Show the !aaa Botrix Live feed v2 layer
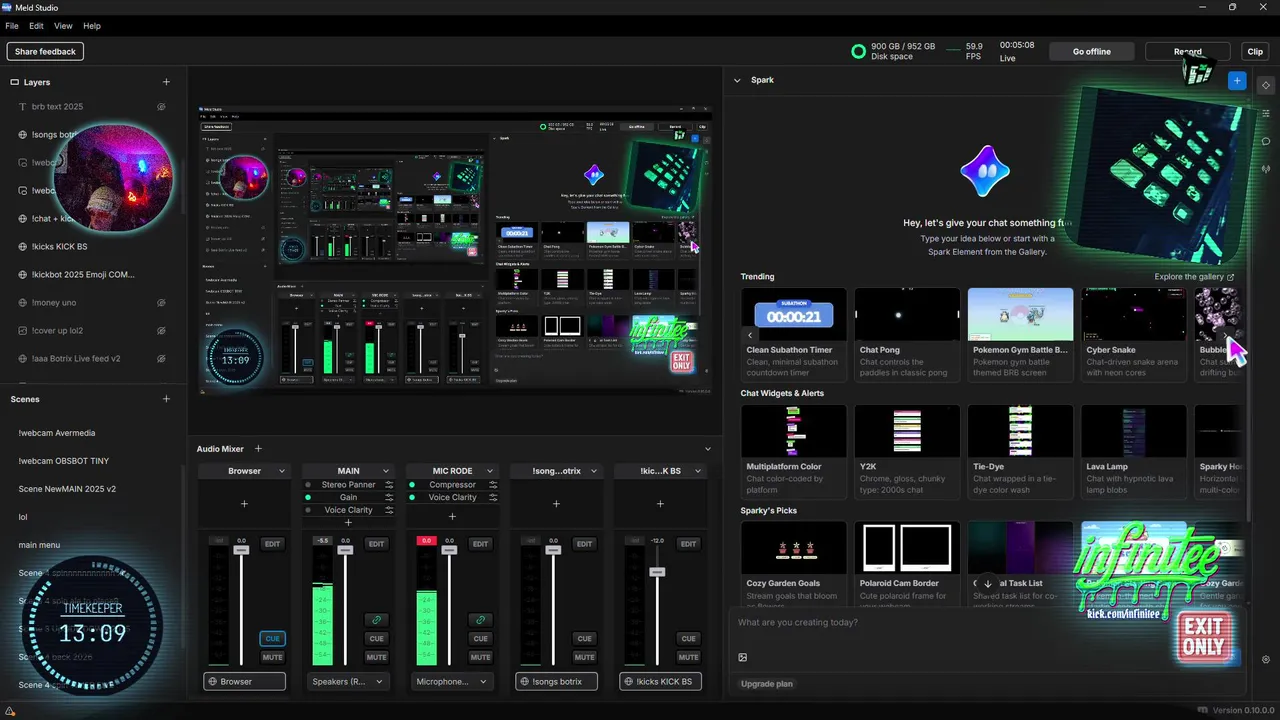 [x=161, y=359]
